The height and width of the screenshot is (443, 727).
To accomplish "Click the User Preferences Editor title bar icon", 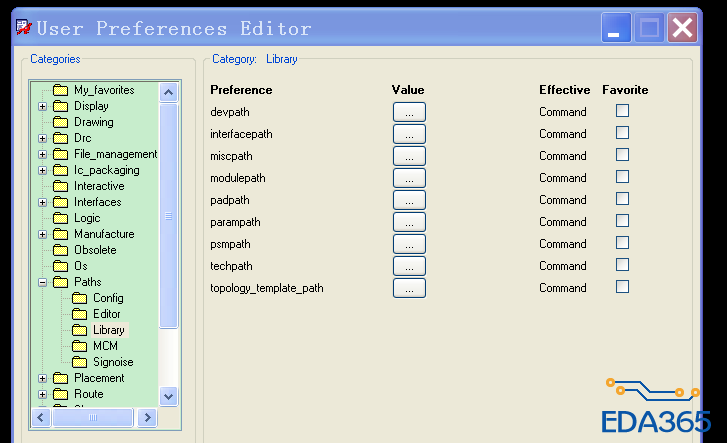I will [x=22, y=27].
